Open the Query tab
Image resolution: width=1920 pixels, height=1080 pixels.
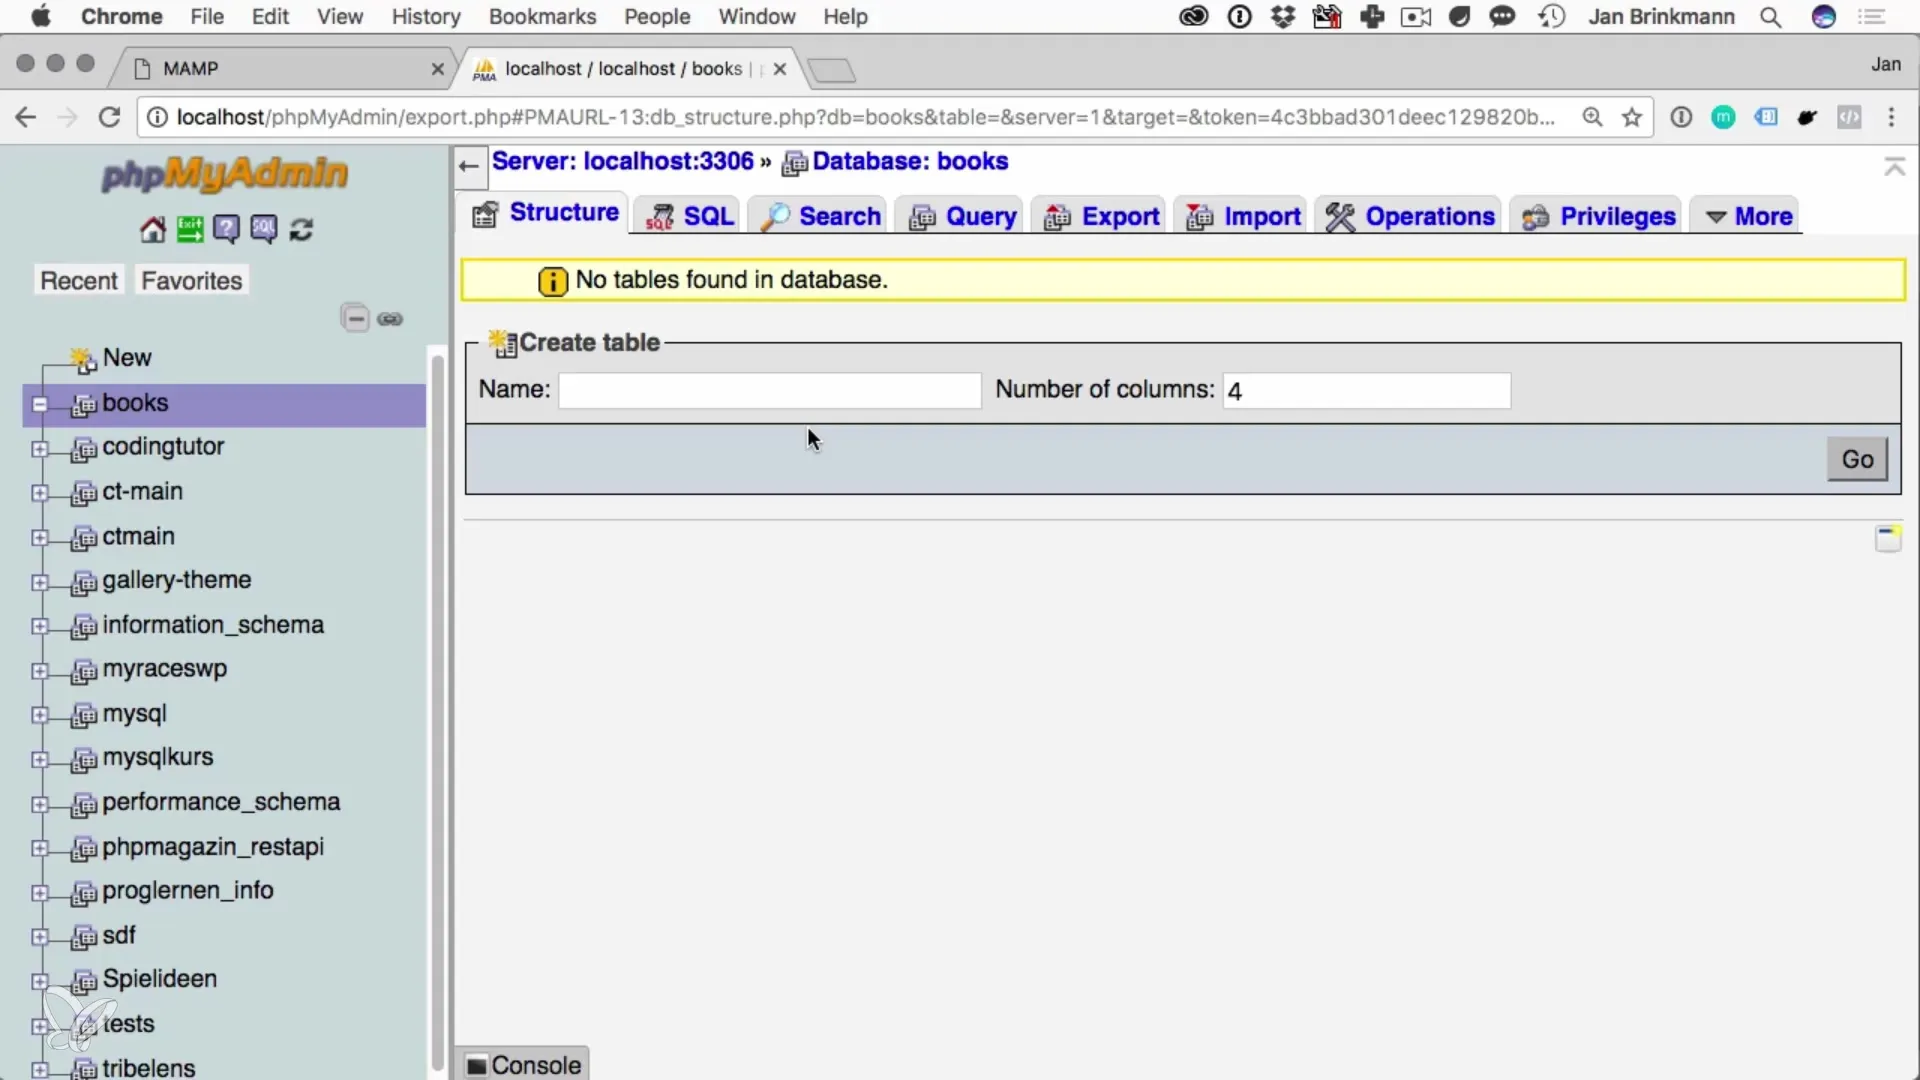point(962,216)
